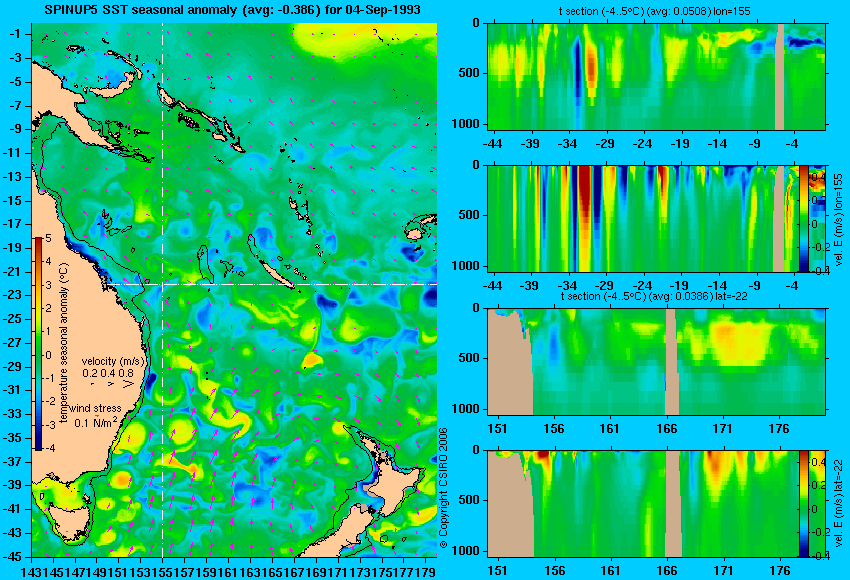The width and height of the screenshot is (850, 580).
Task: Click the '0.2 0.4 0.8' velocity scale values
Action: pyautogui.click(x=108, y=373)
